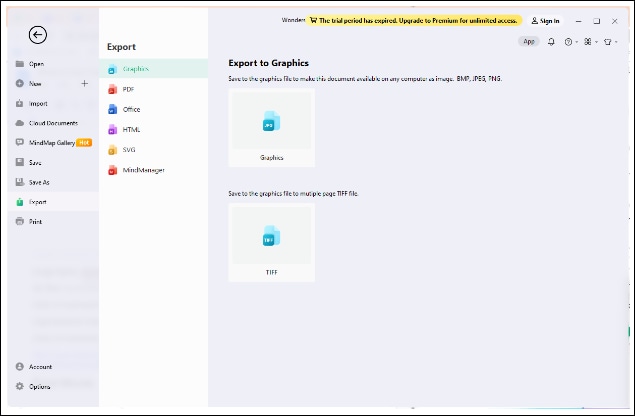Select the Office export type
Screen dimensions: 635x416
pyautogui.click(x=153, y=109)
